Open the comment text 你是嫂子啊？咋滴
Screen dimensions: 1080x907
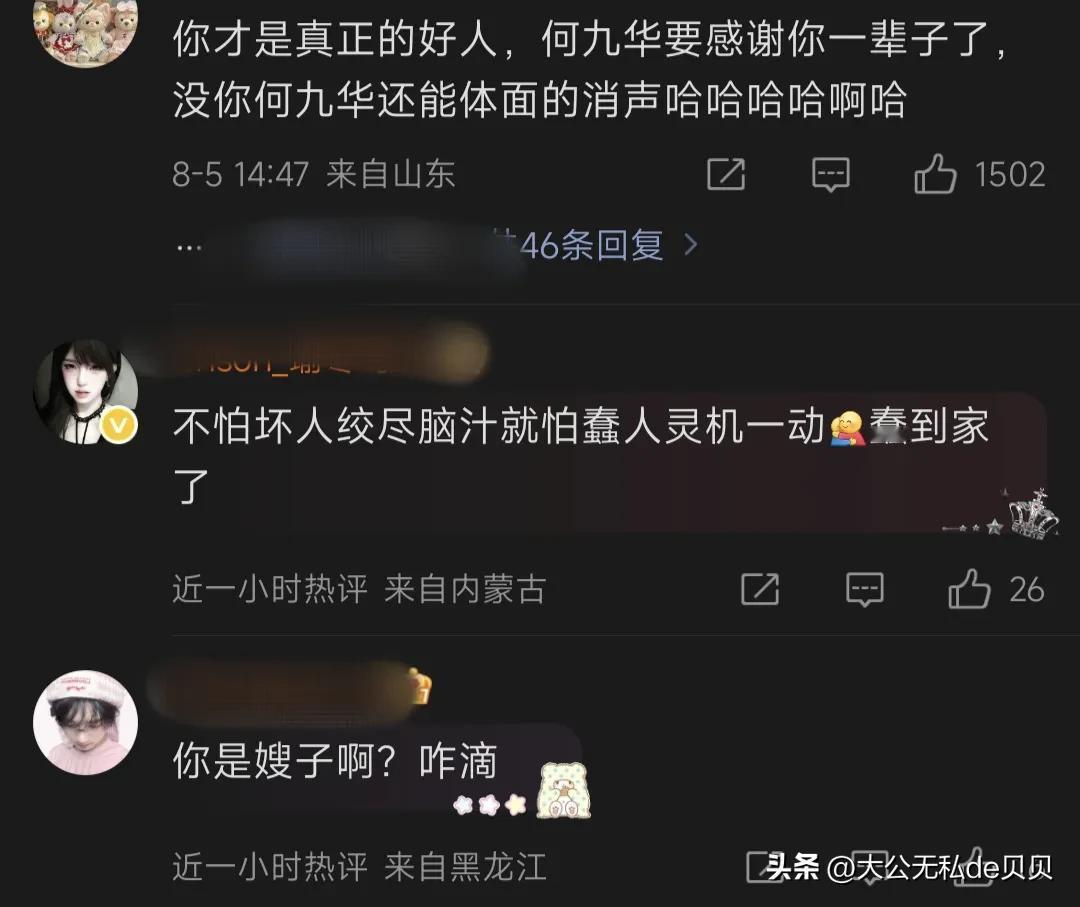point(335,762)
